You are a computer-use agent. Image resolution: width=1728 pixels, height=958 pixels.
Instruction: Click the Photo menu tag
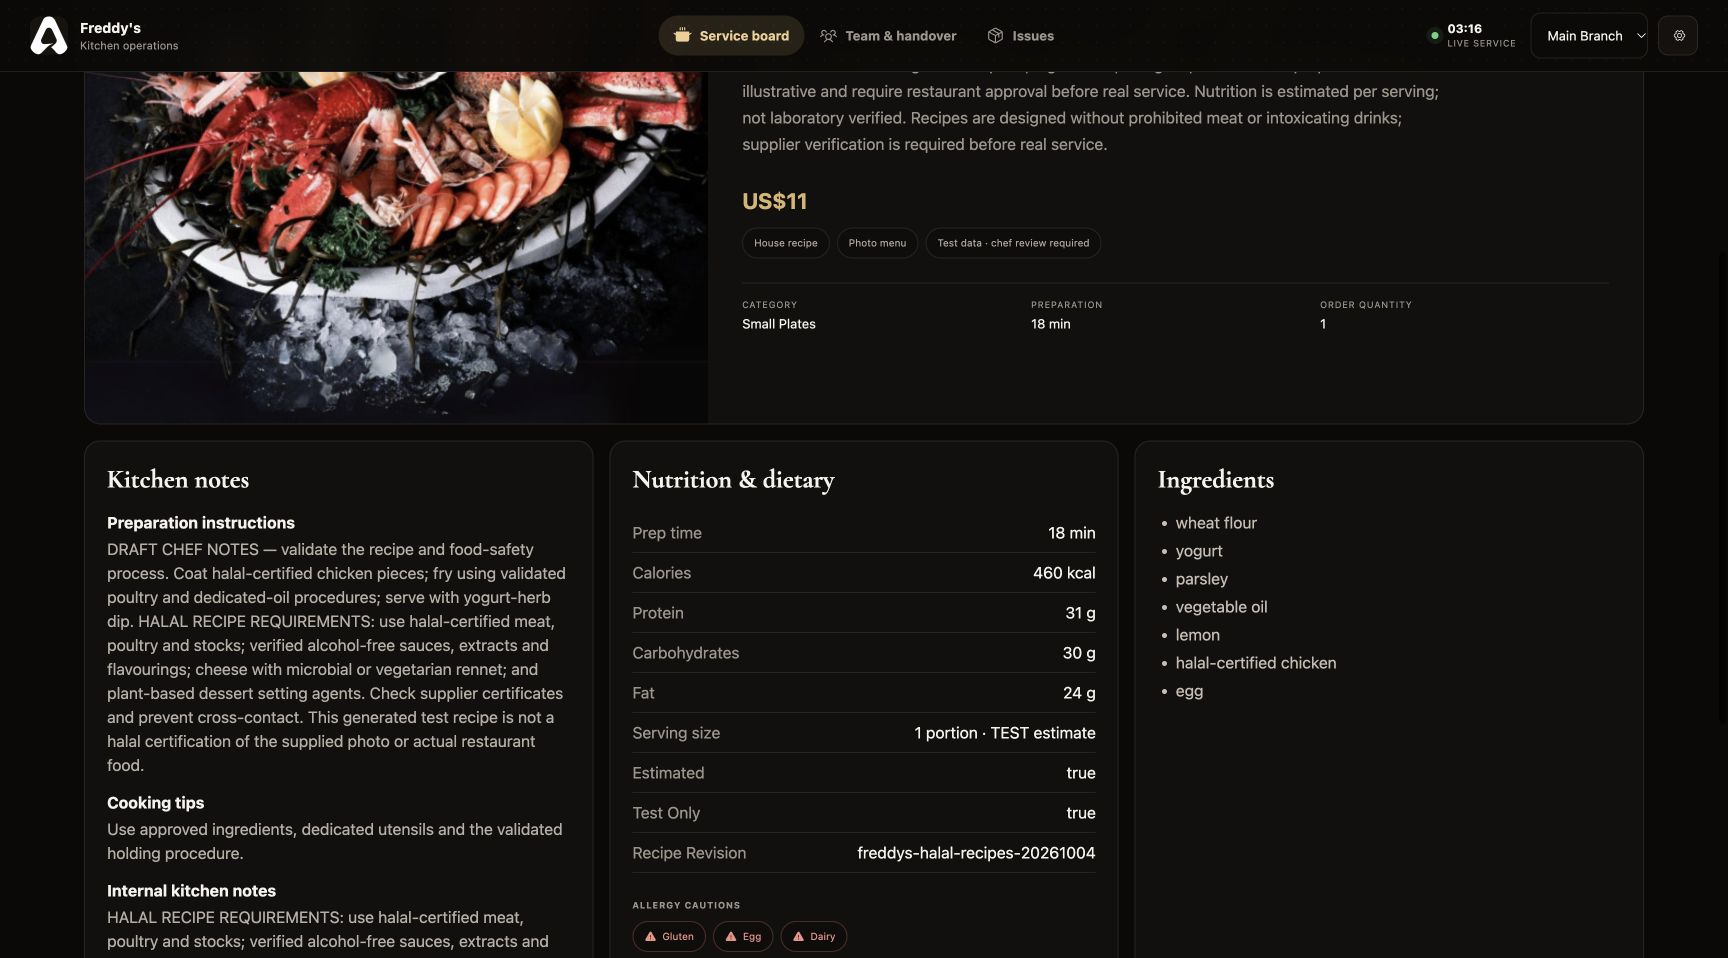click(877, 243)
